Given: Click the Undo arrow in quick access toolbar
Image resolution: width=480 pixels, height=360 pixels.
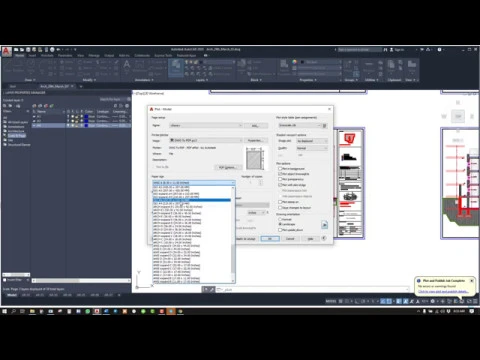Looking at the screenshot, I should (x=58, y=50).
